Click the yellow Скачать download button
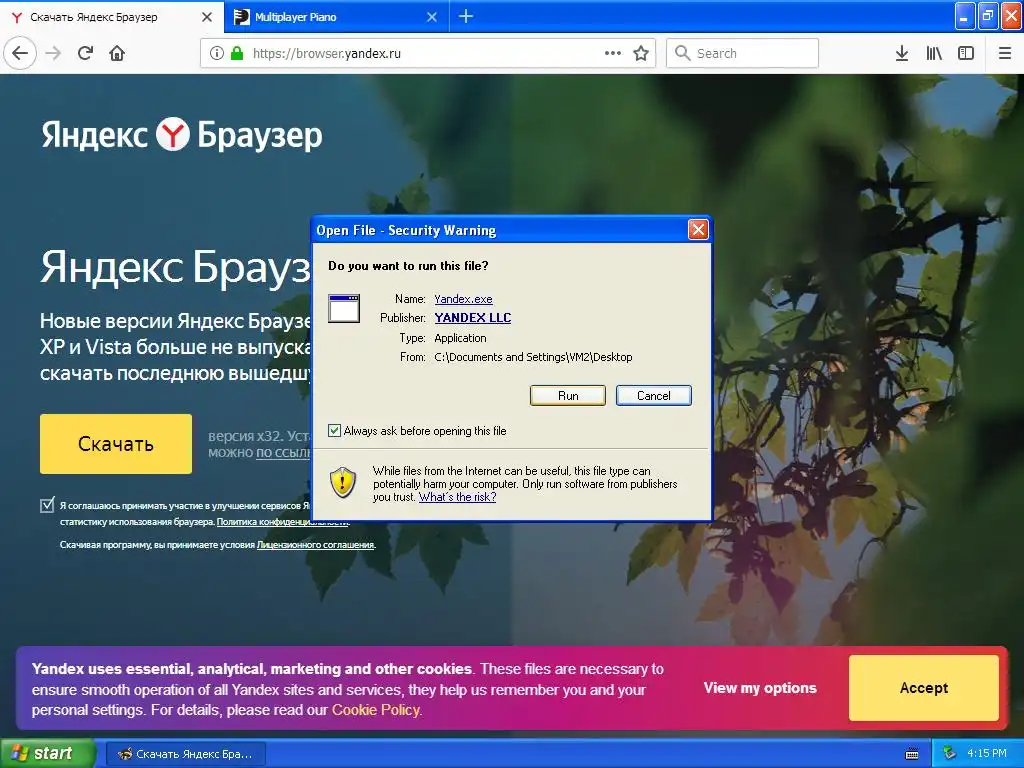1024x768 pixels. tap(116, 444)
